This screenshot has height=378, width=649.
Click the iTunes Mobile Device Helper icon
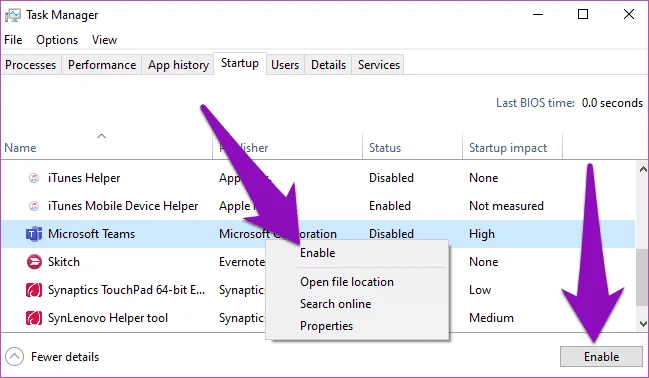(34, 206)
